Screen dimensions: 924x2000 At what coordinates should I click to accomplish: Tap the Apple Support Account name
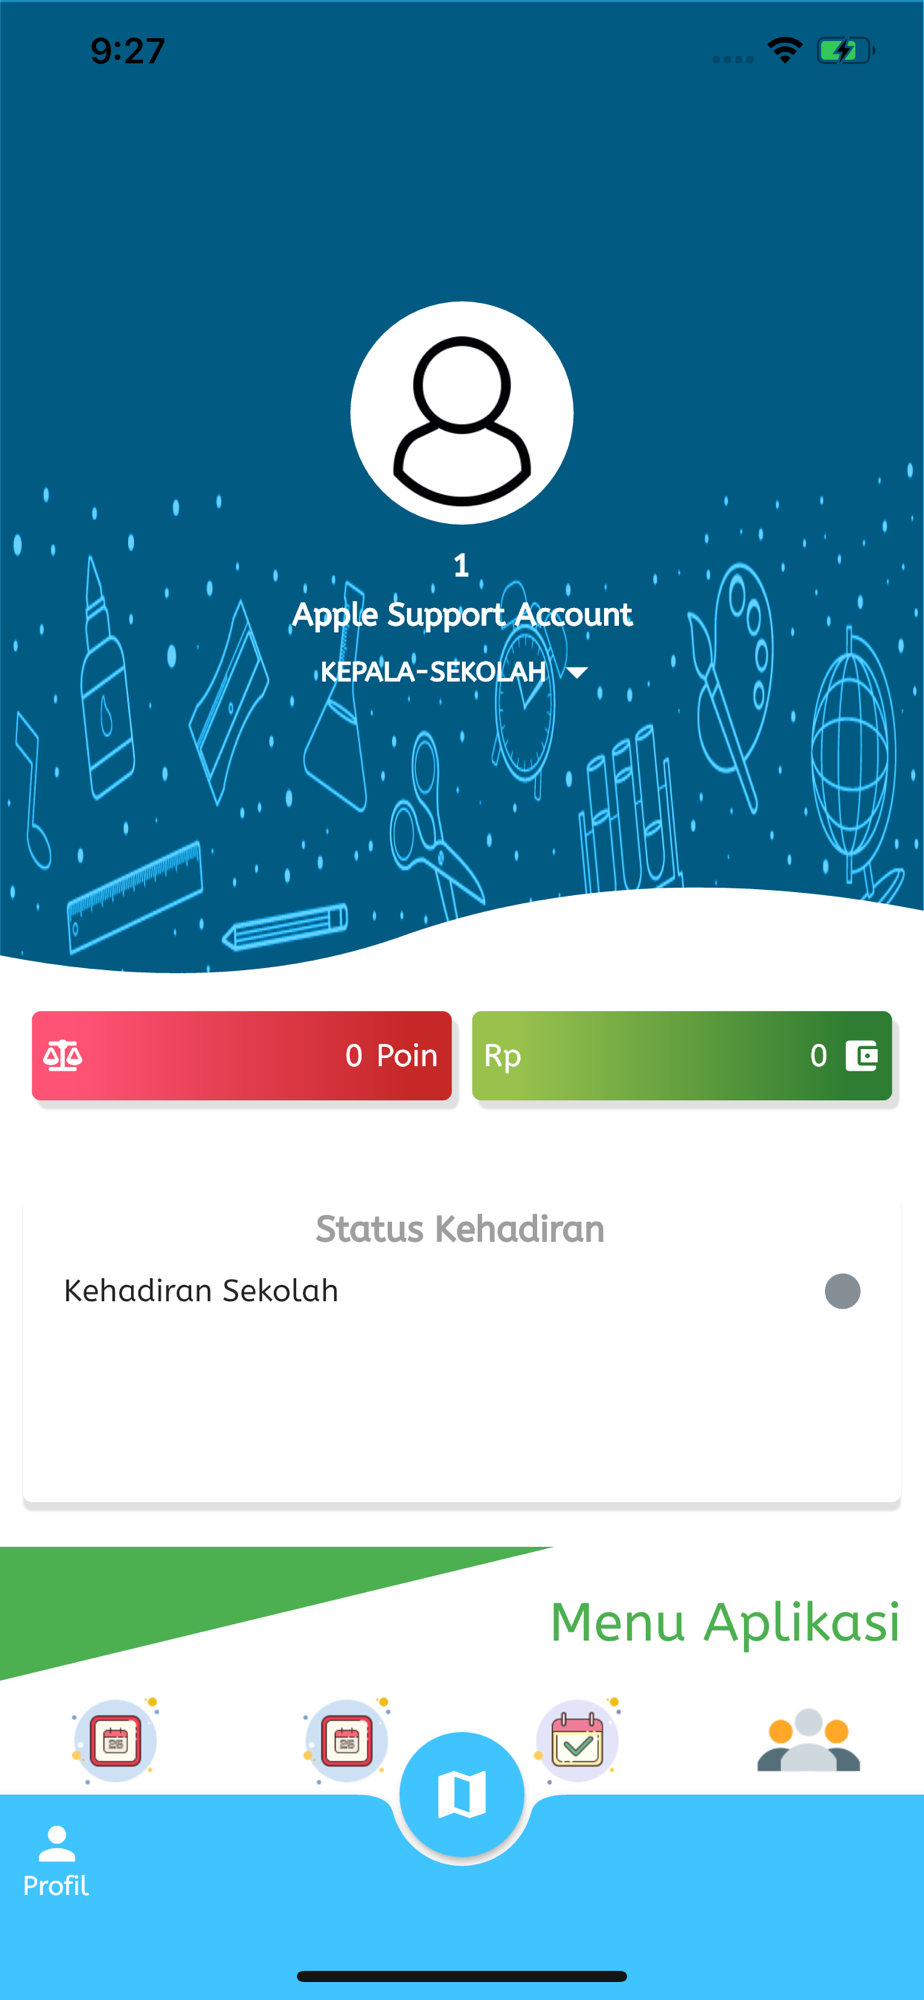pos(462,614)
